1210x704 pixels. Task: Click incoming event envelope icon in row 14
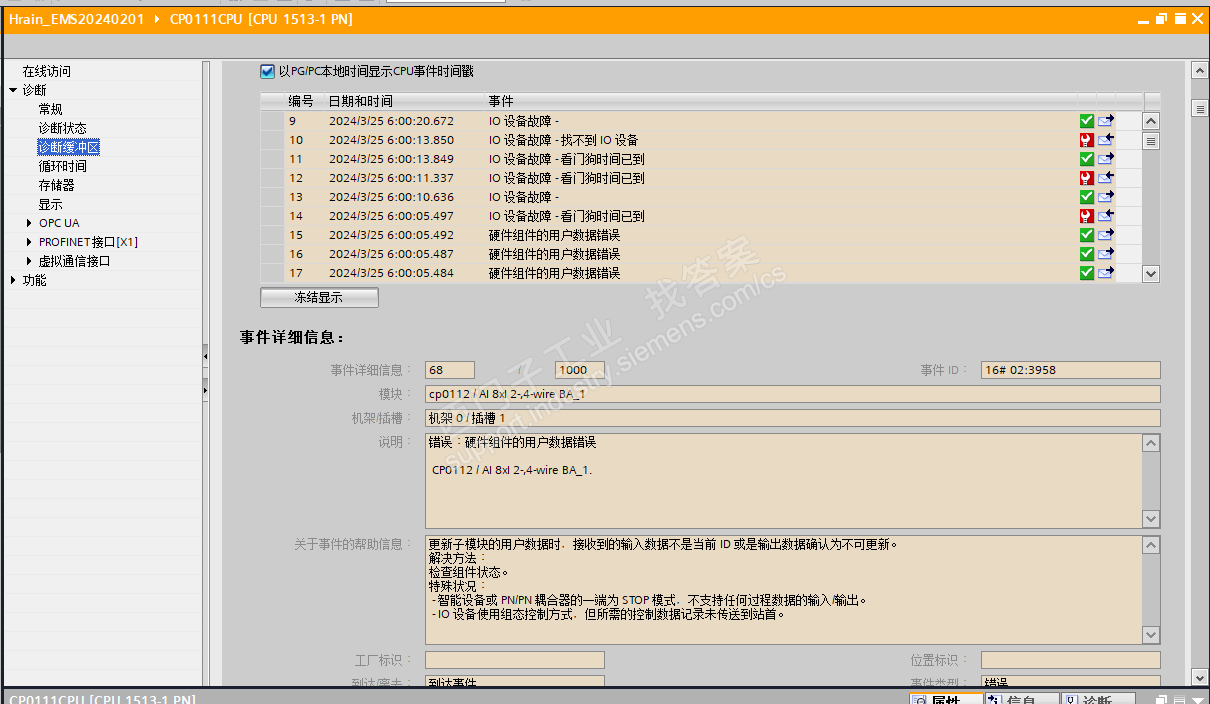(1106, 216)
